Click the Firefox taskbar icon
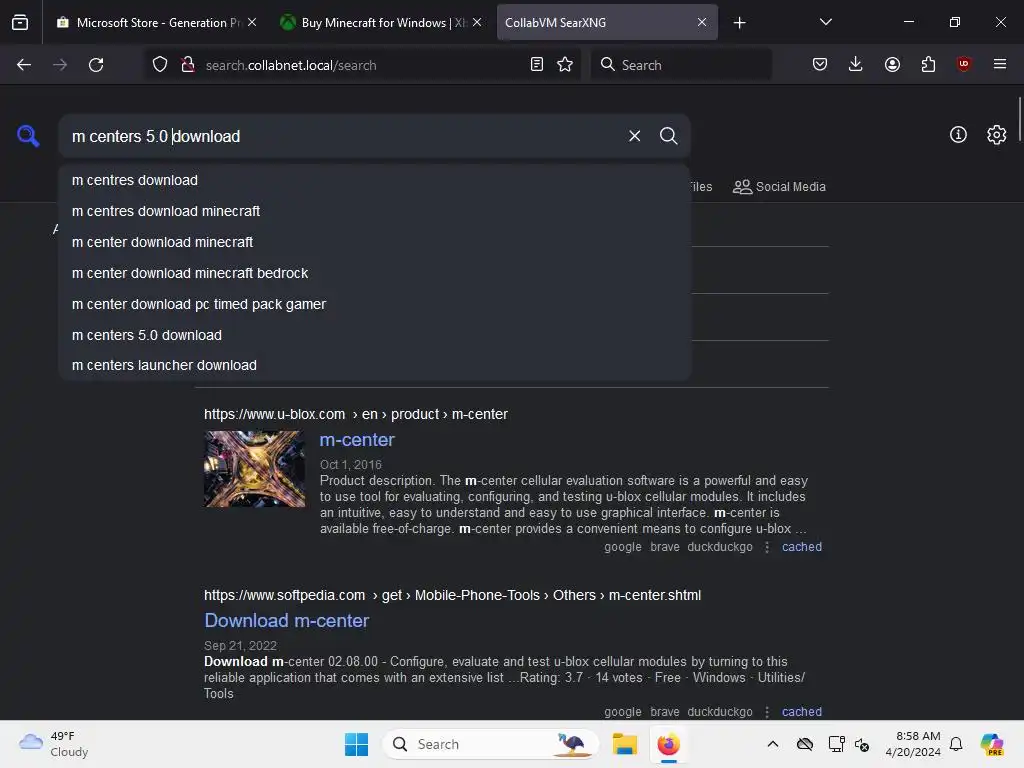Screen dimensions: 1024x768 point(668,744)
